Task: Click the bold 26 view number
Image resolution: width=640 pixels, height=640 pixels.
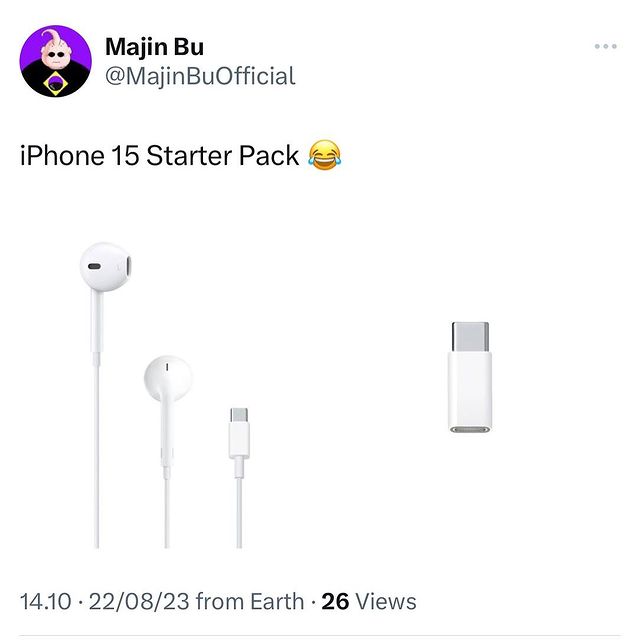Action: [335, 602]
